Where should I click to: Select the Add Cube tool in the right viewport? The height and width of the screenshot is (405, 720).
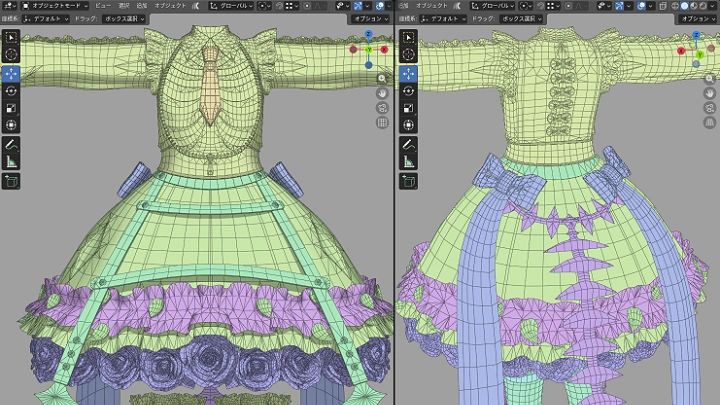click(409, 181)
